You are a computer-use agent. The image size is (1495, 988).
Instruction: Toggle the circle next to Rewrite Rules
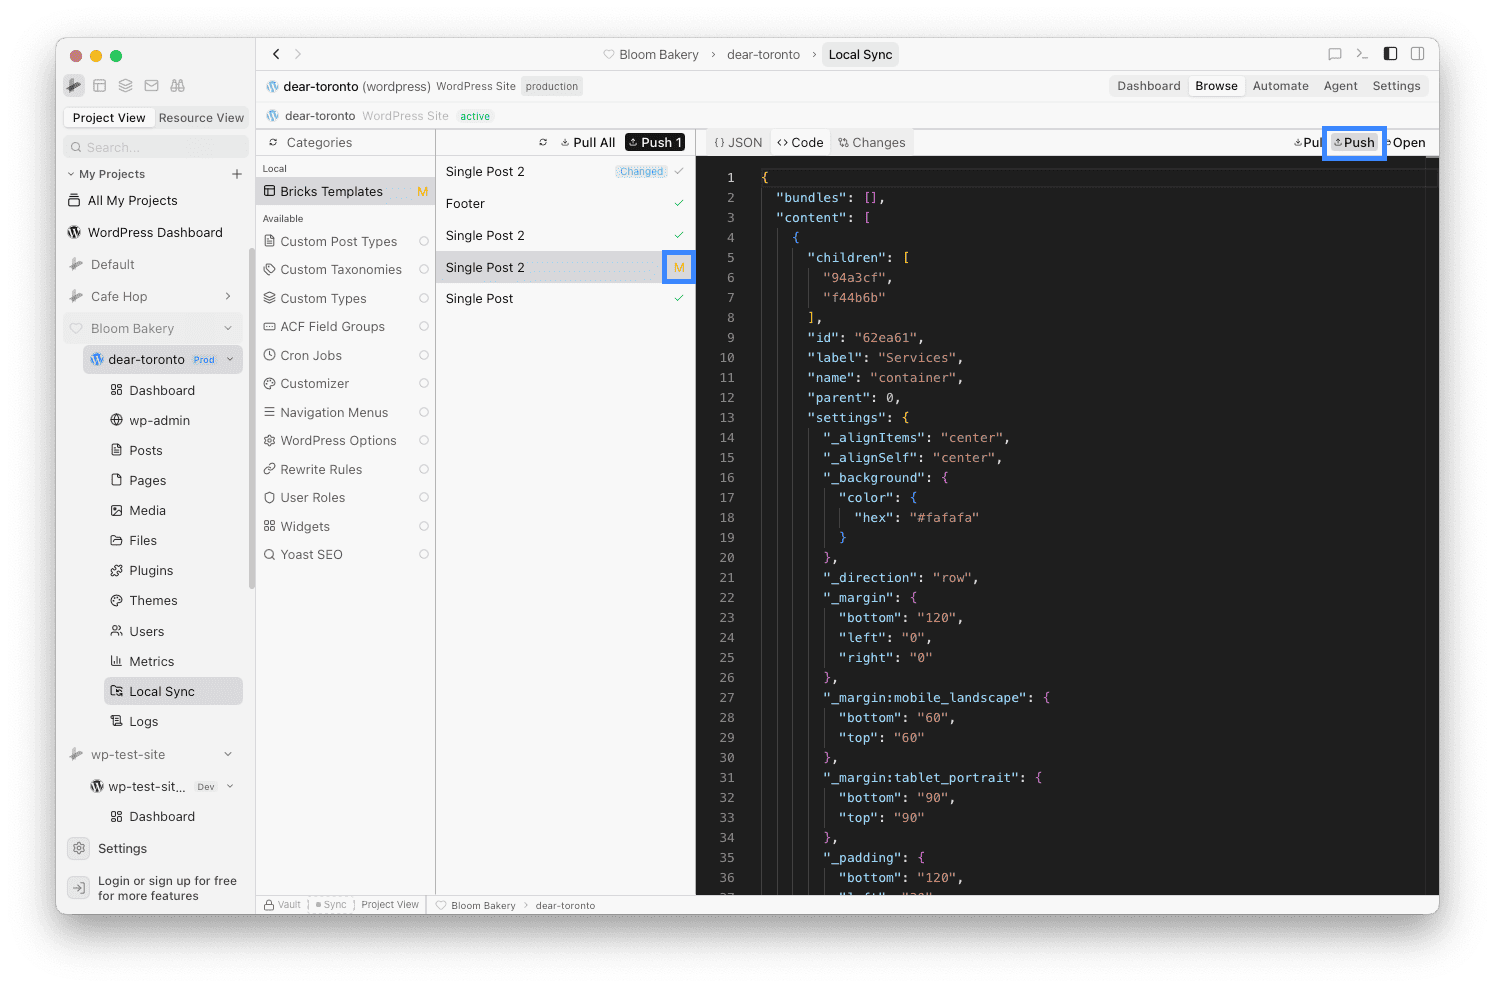[x=424, y=469]
